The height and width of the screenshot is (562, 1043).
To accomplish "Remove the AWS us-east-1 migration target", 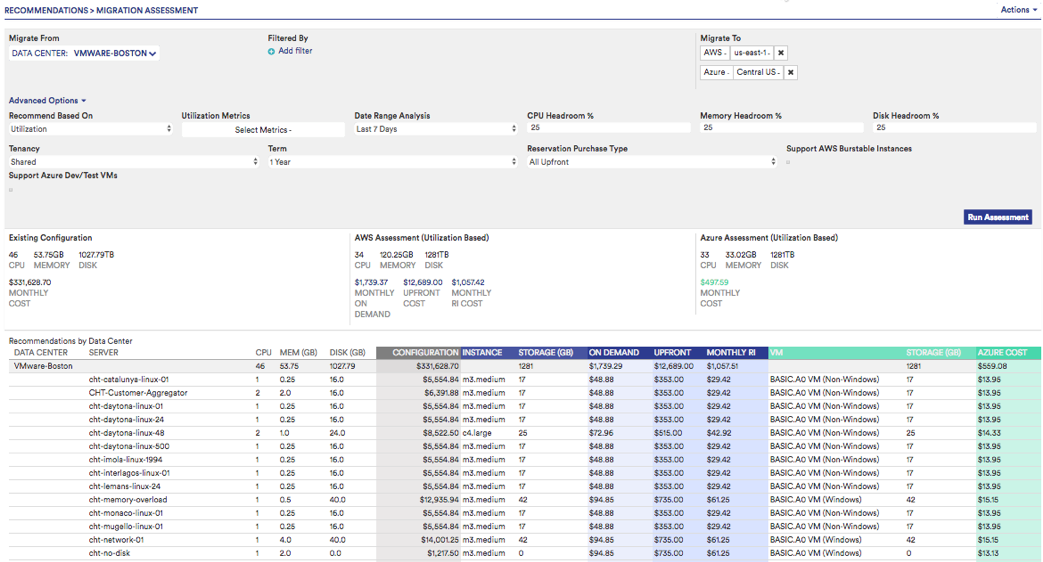I will [x=781, y=53].
